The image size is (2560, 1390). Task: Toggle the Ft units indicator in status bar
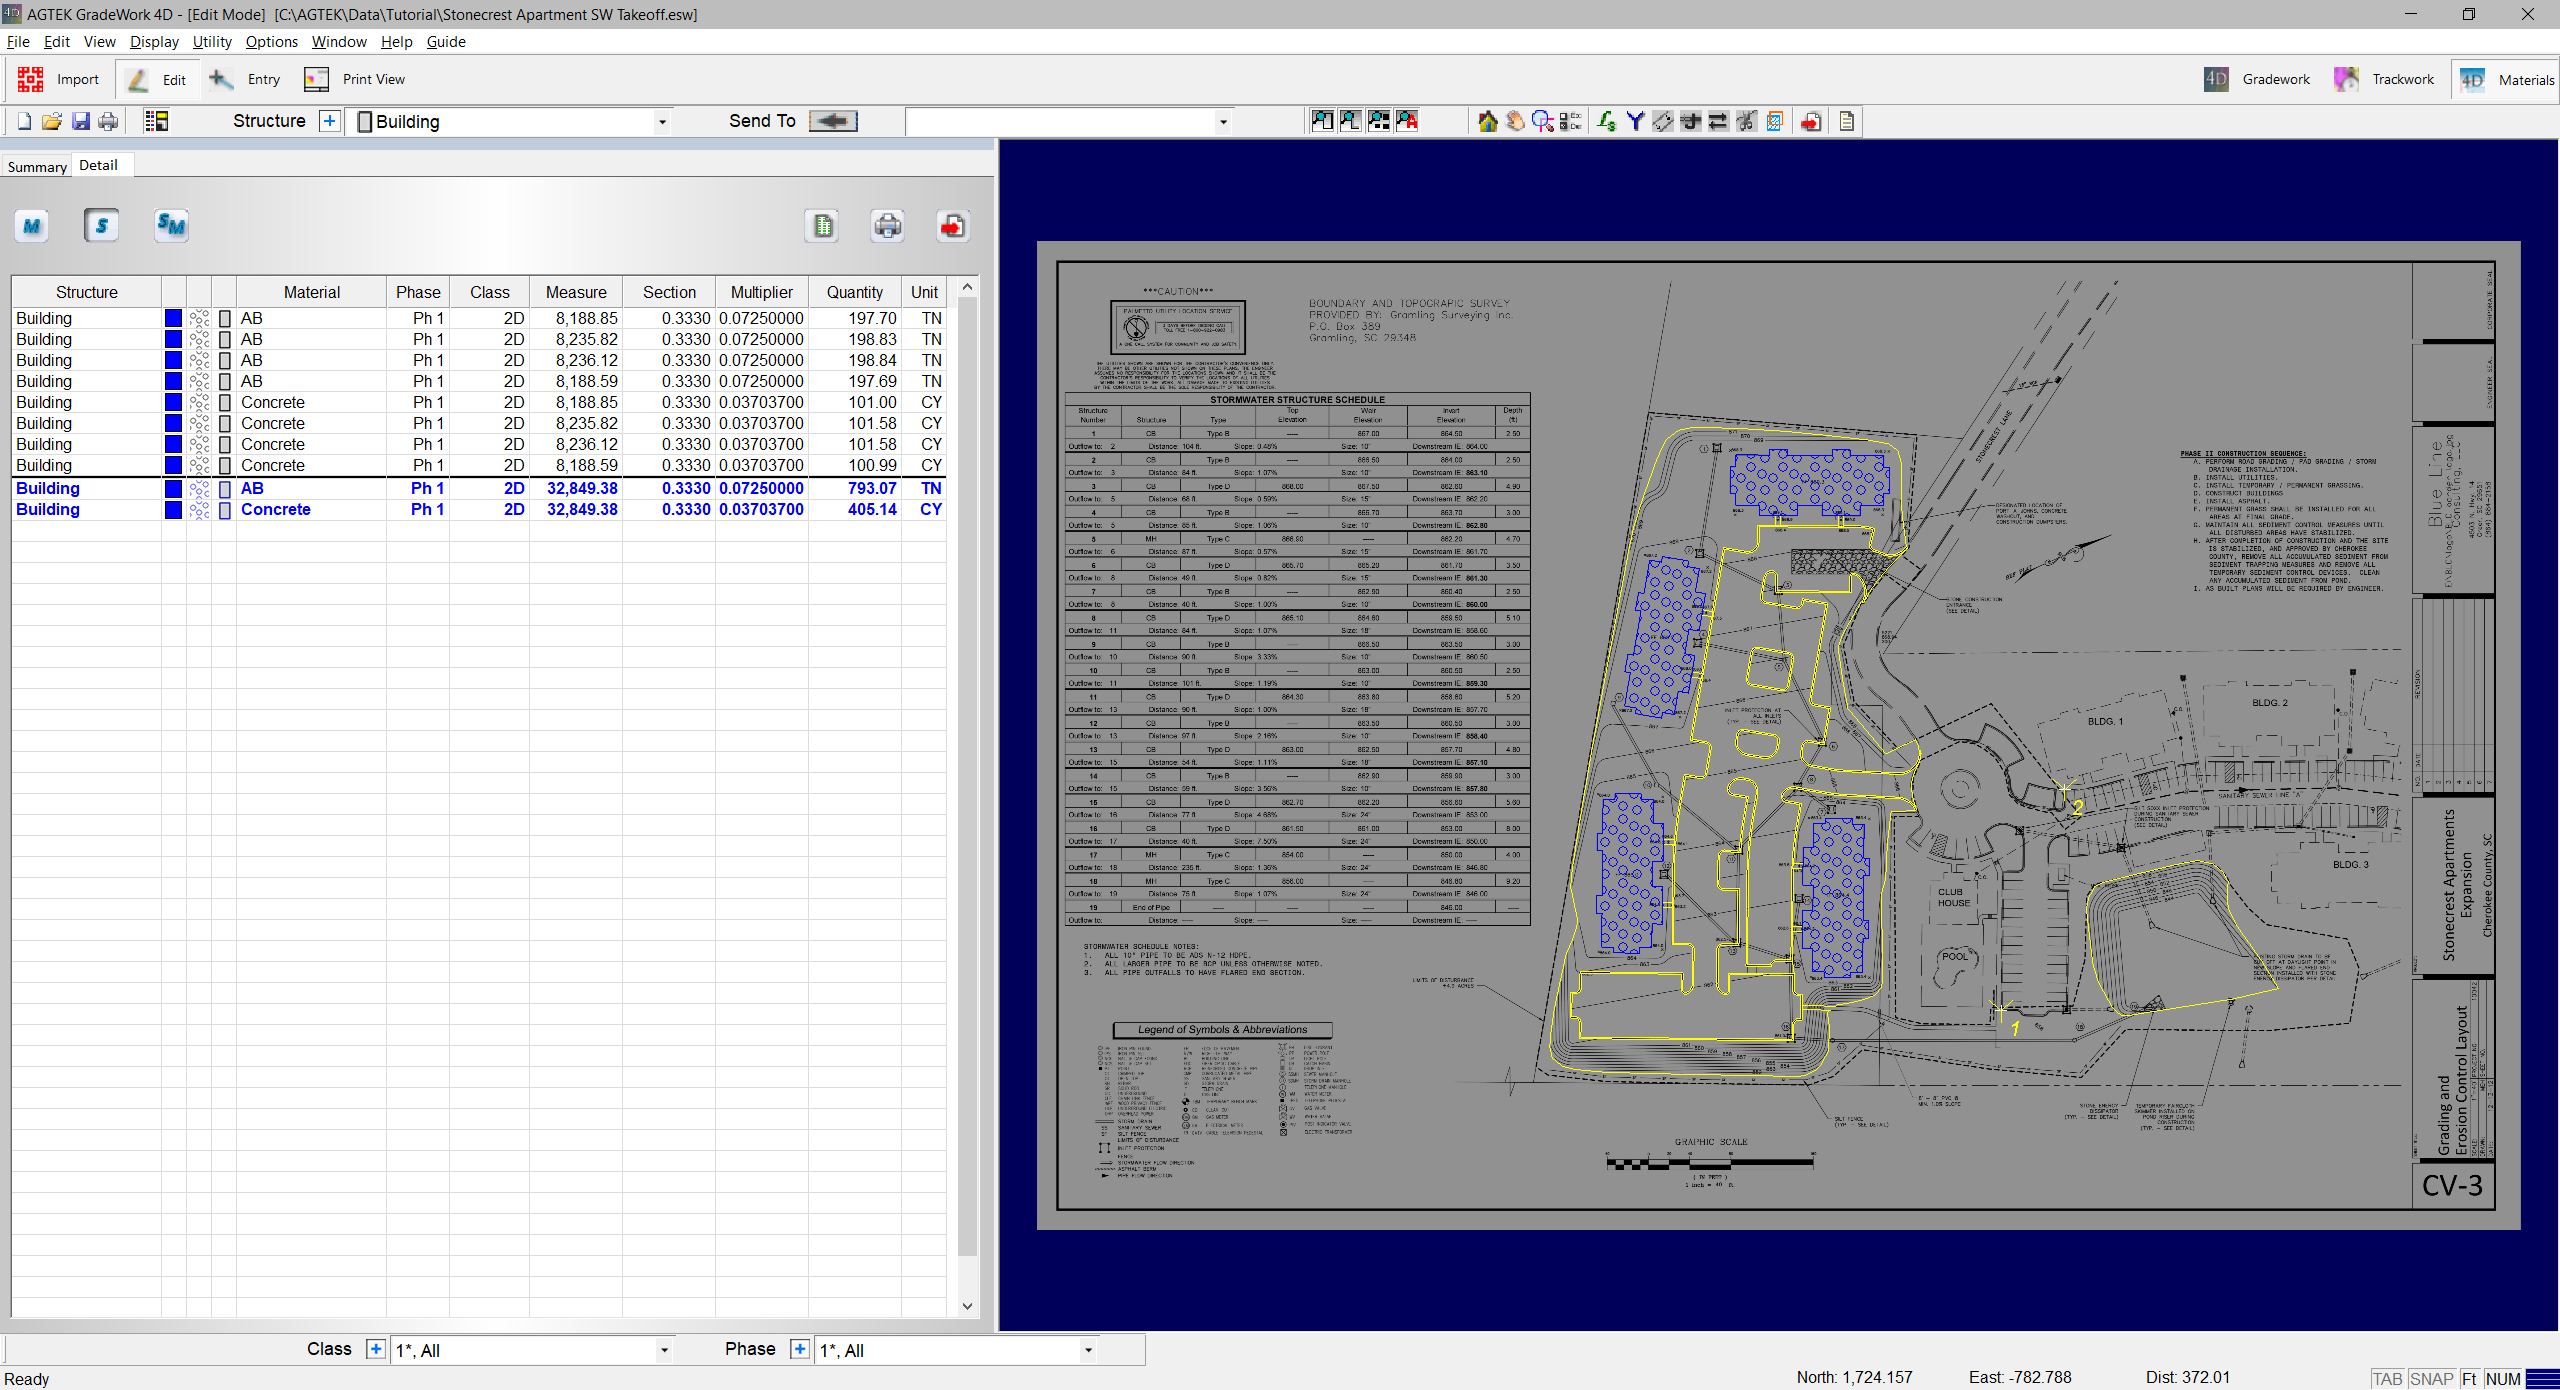coord(2469,1378)
